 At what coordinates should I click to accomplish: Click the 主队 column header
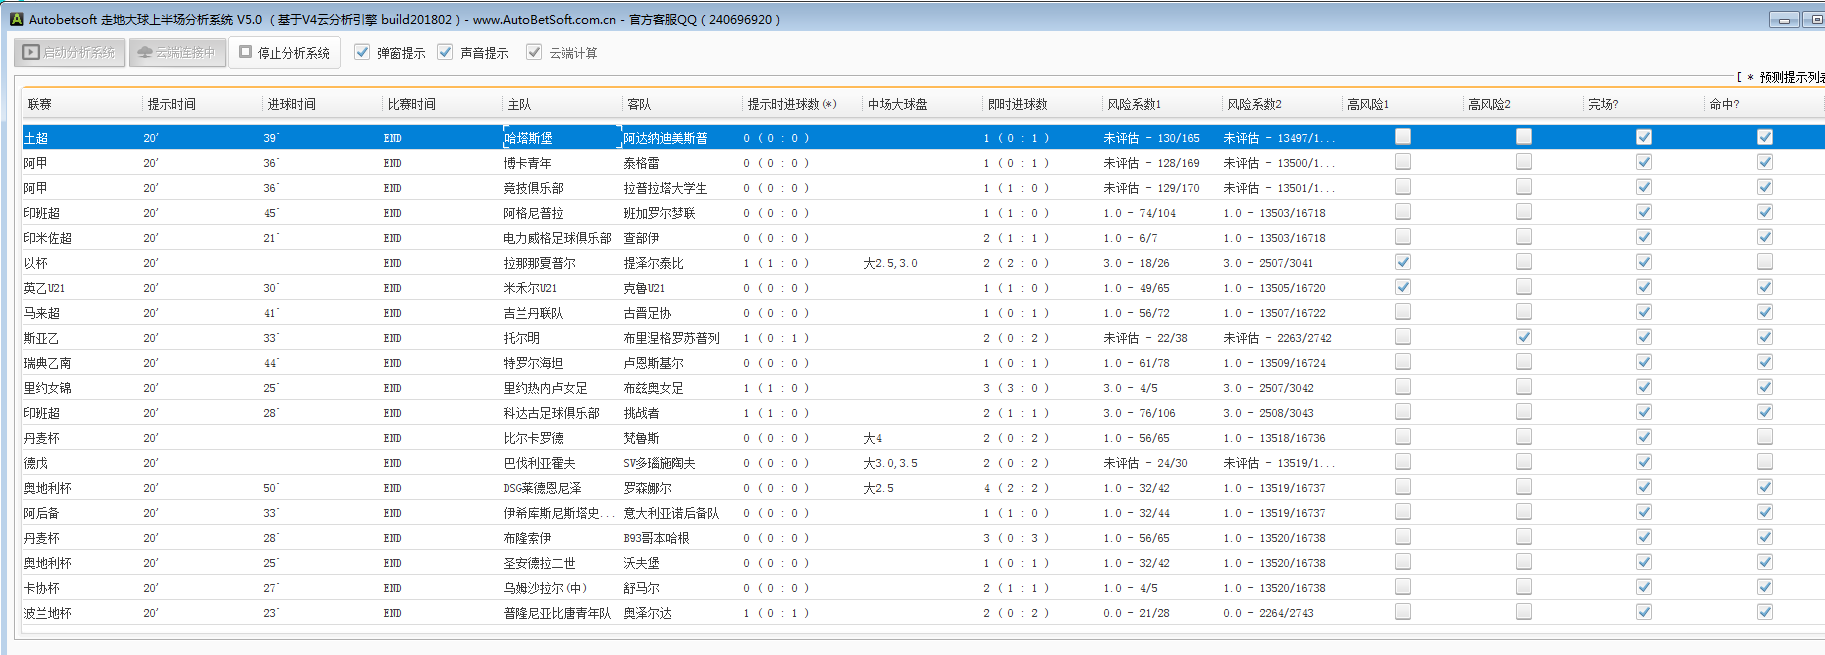tap(519, 104)
